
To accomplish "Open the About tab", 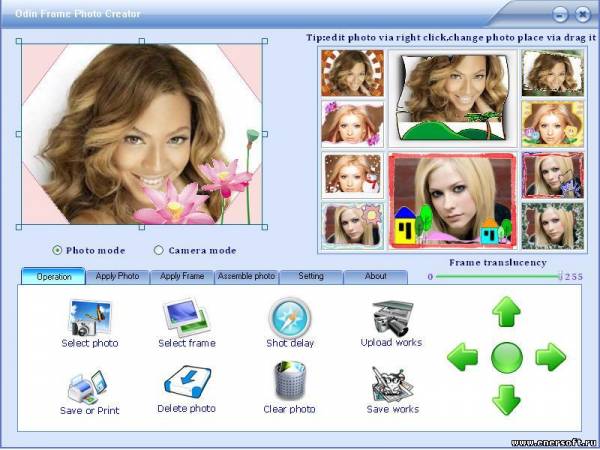I will click(x=375, y=276).
